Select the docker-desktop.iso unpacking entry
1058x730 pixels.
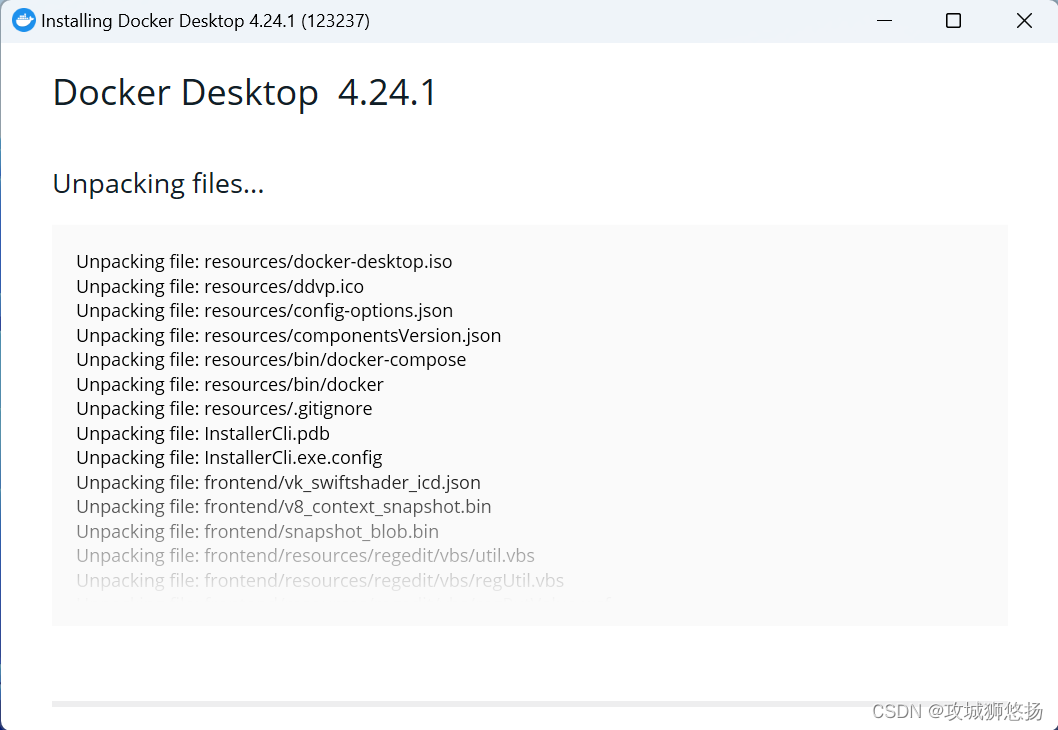[264, 261]
